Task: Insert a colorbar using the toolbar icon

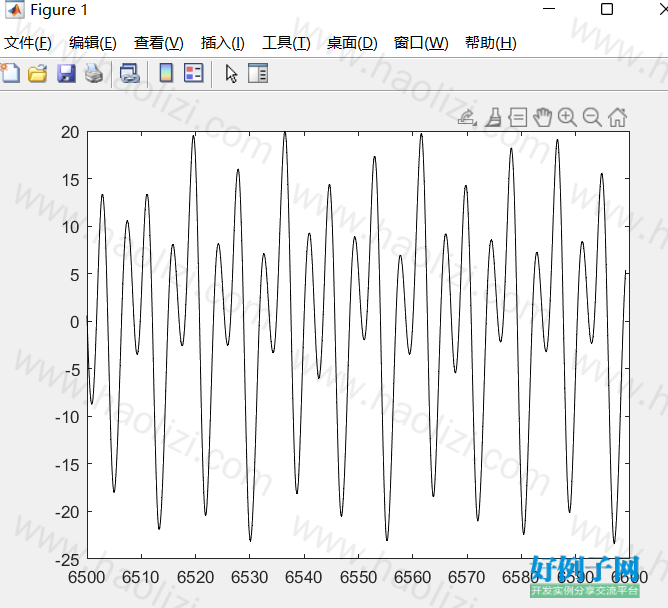Action: coord(166,73)
